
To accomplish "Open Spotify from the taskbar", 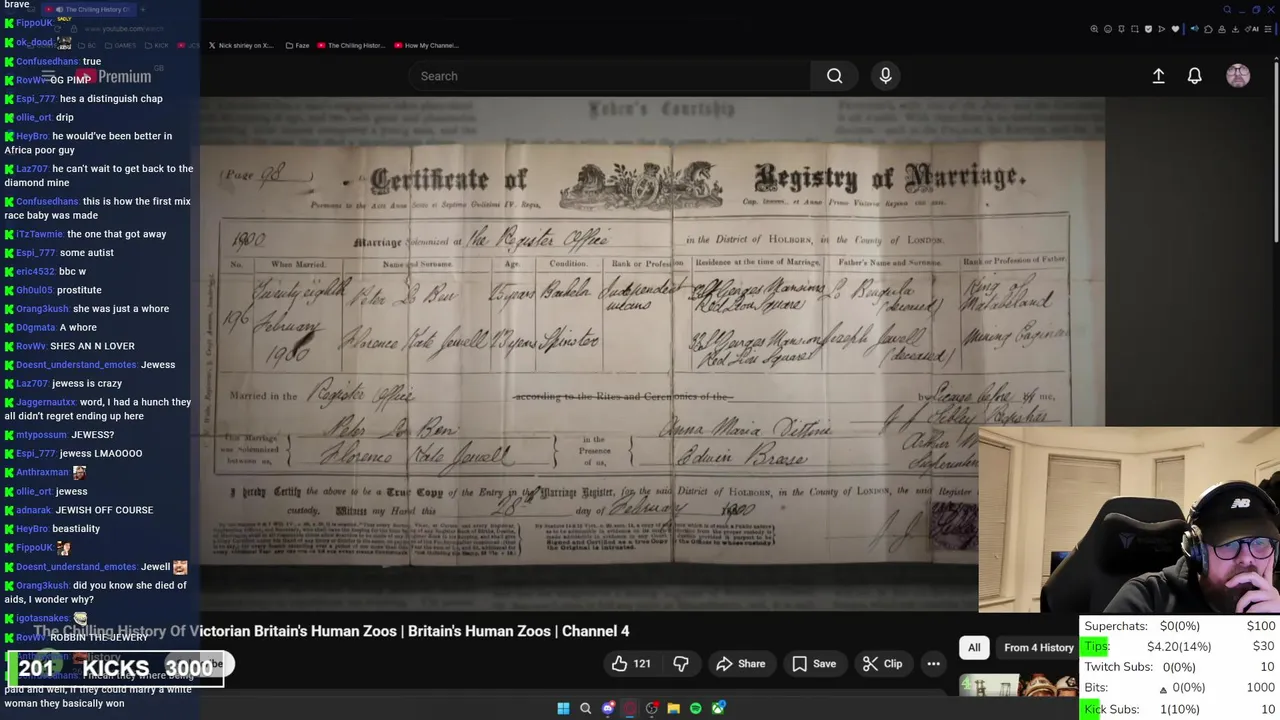I will tap(696, 708).
